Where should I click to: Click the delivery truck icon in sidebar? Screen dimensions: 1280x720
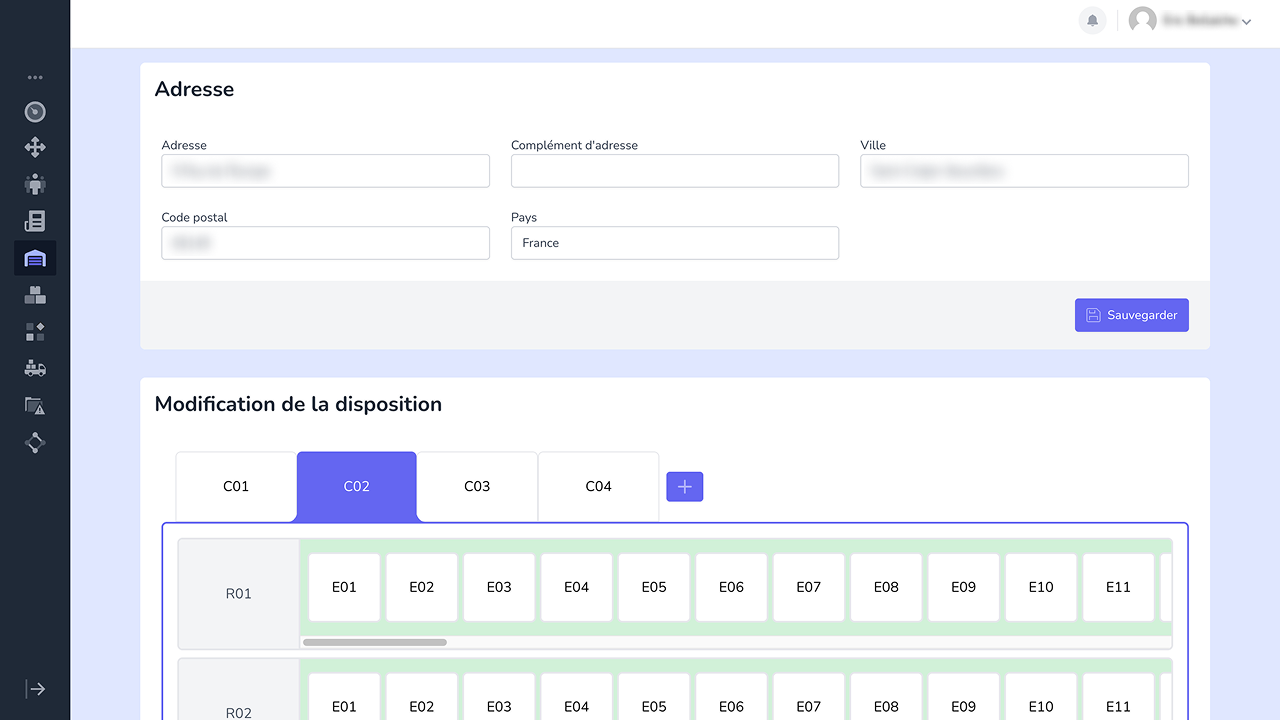35,368
